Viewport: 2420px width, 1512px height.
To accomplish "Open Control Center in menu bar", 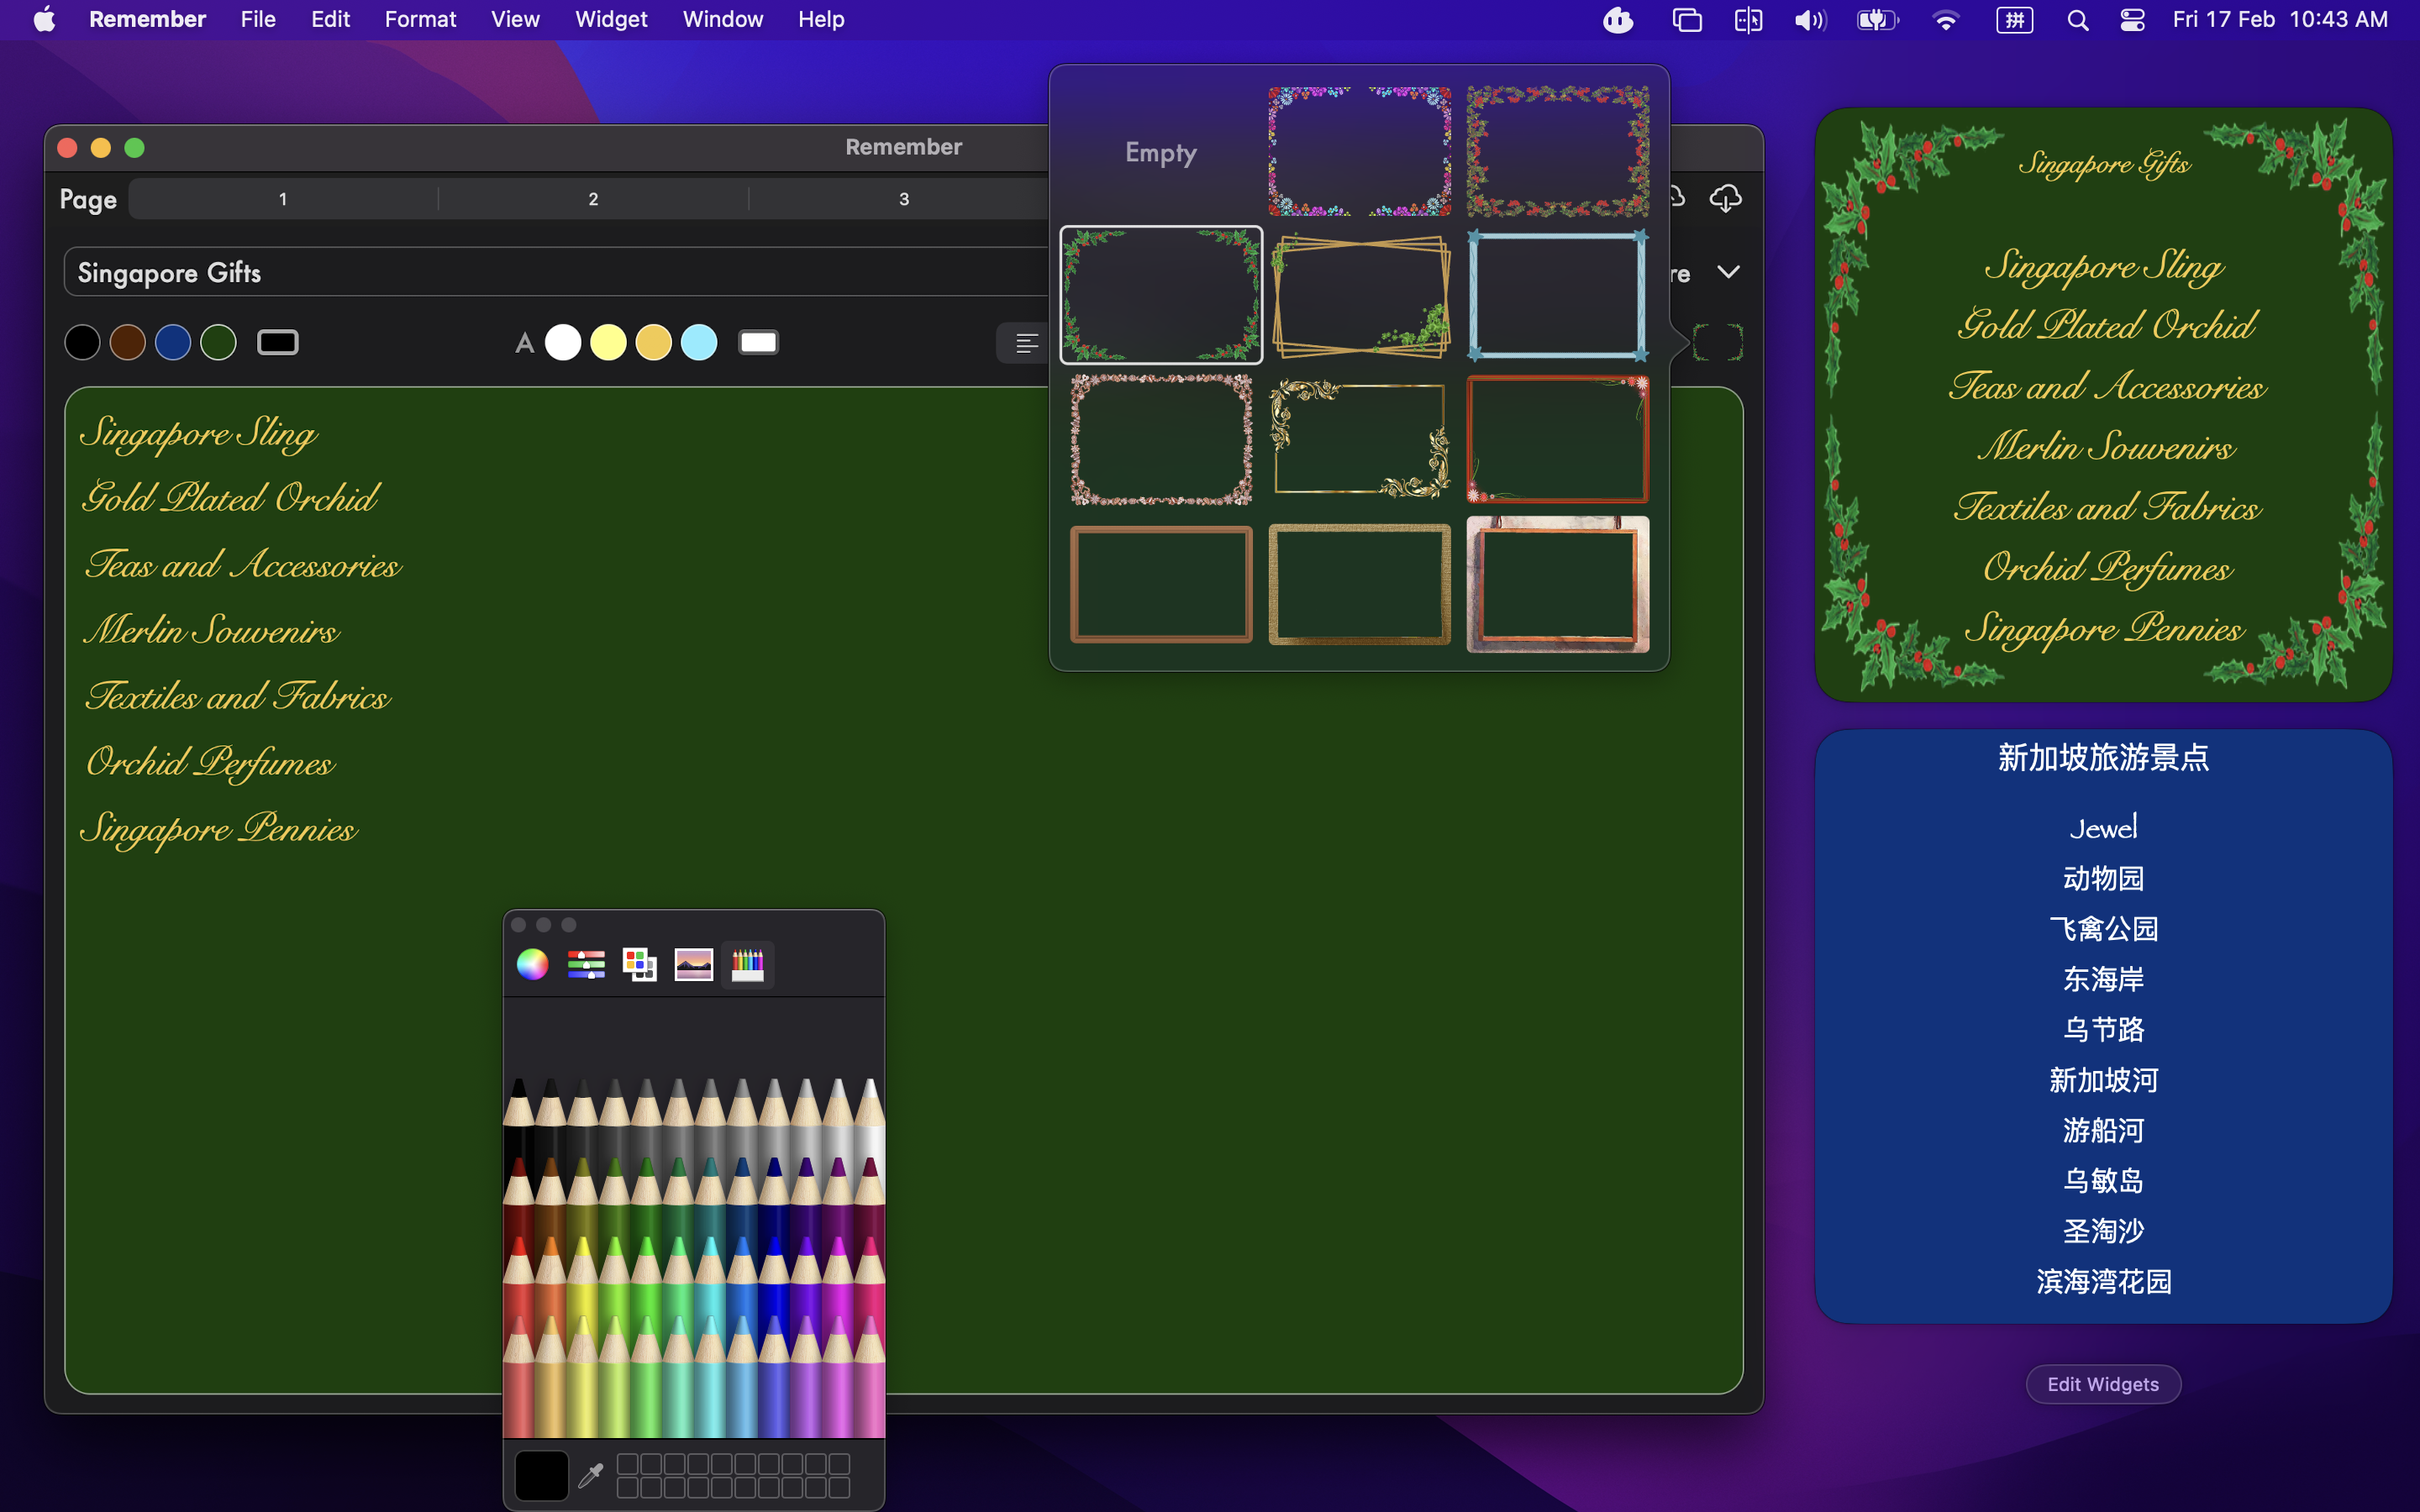I will pyautogui.click(x=2131, y=20).
